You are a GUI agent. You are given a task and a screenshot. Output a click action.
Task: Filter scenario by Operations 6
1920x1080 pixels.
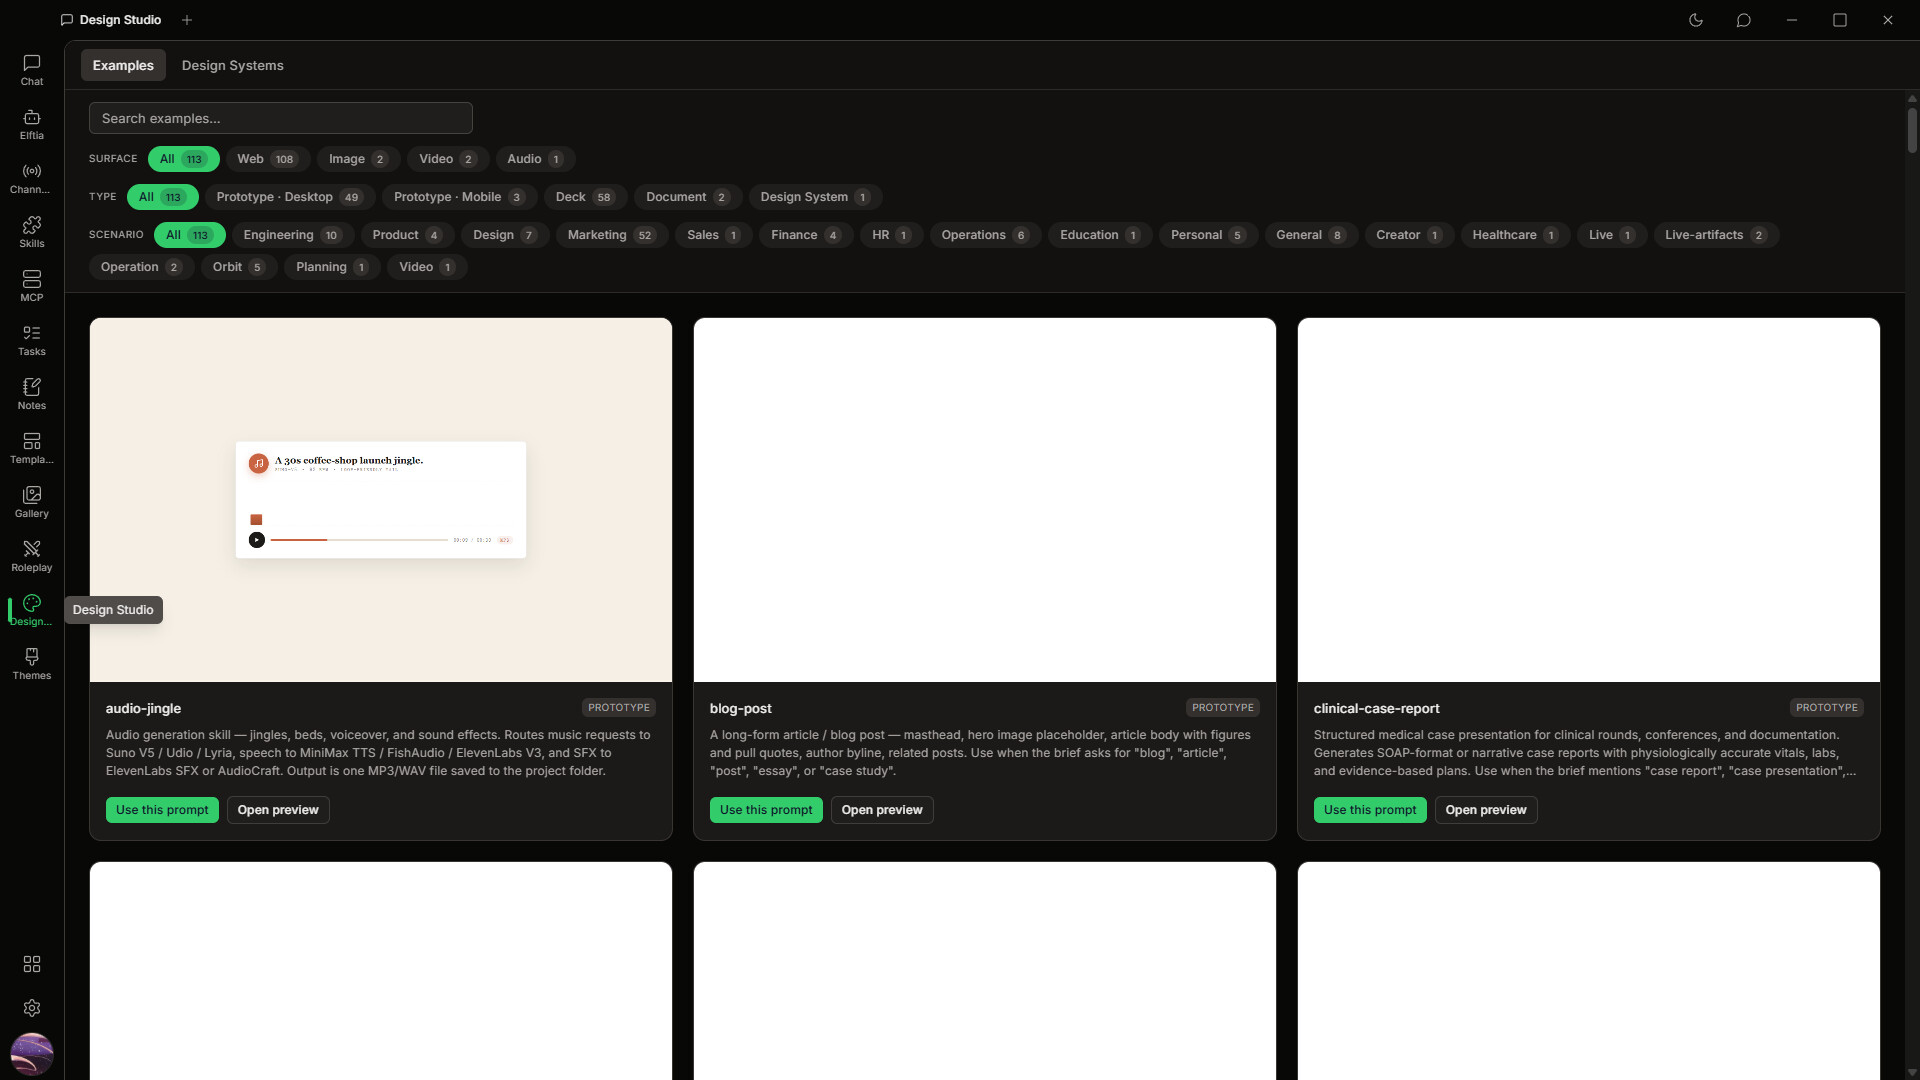(x=985, y=235)
